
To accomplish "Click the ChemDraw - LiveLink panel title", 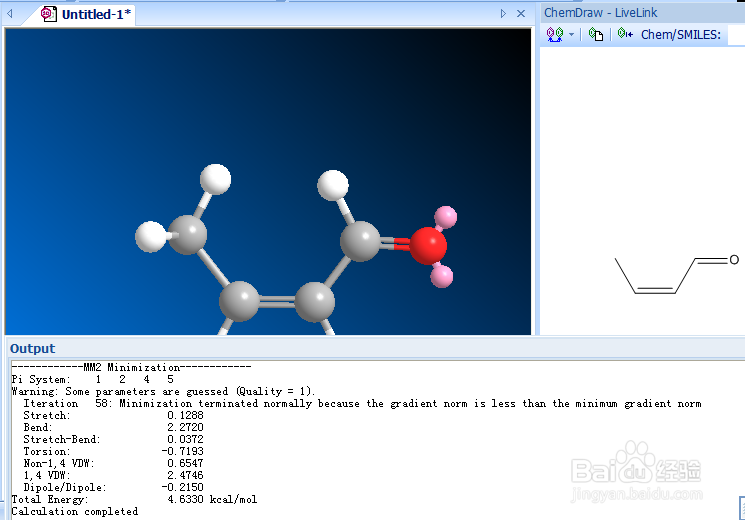I will pos(600,13).
